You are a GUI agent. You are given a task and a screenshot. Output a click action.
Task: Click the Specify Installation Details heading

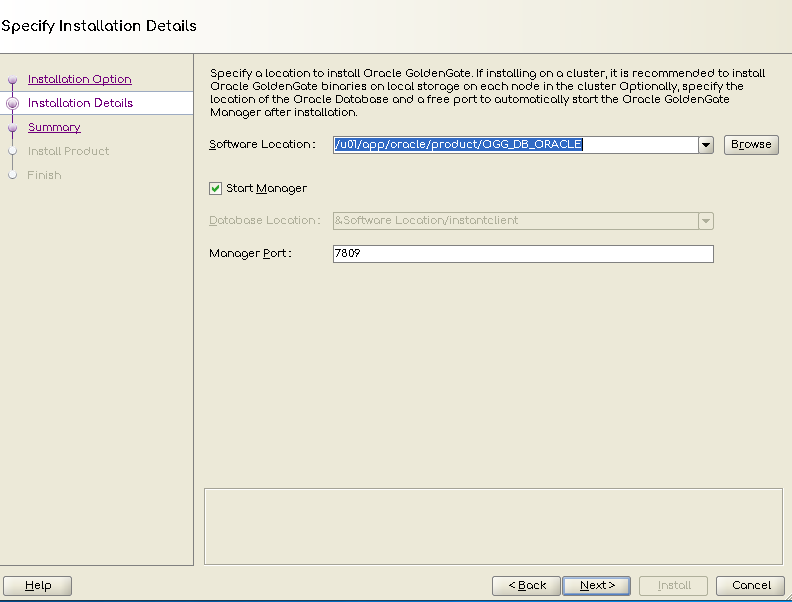(x=99, y=26)
